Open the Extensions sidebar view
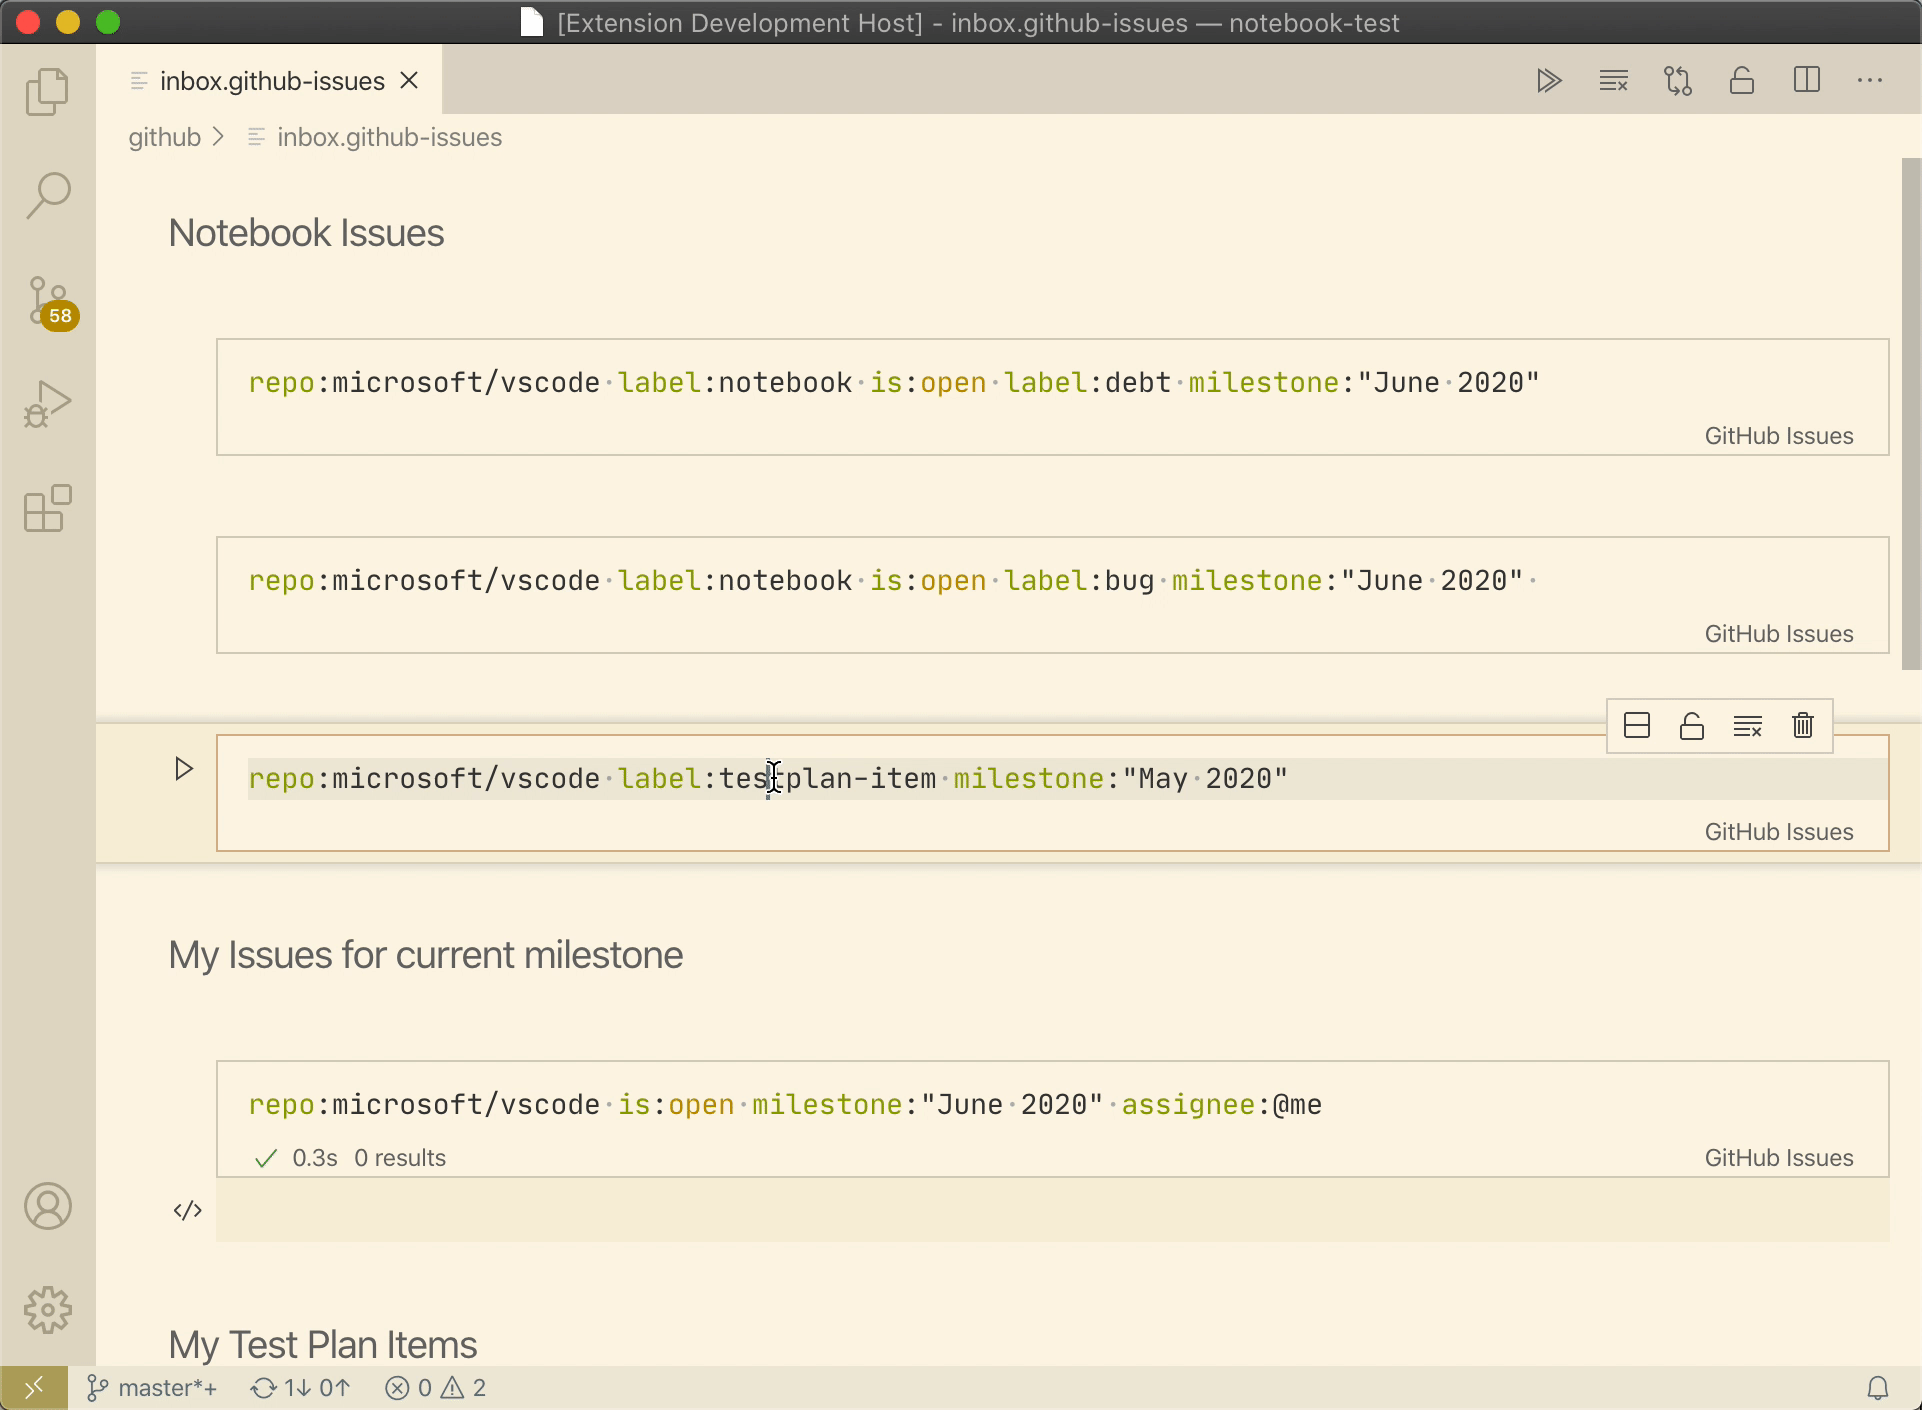 [x=47, y=509]
